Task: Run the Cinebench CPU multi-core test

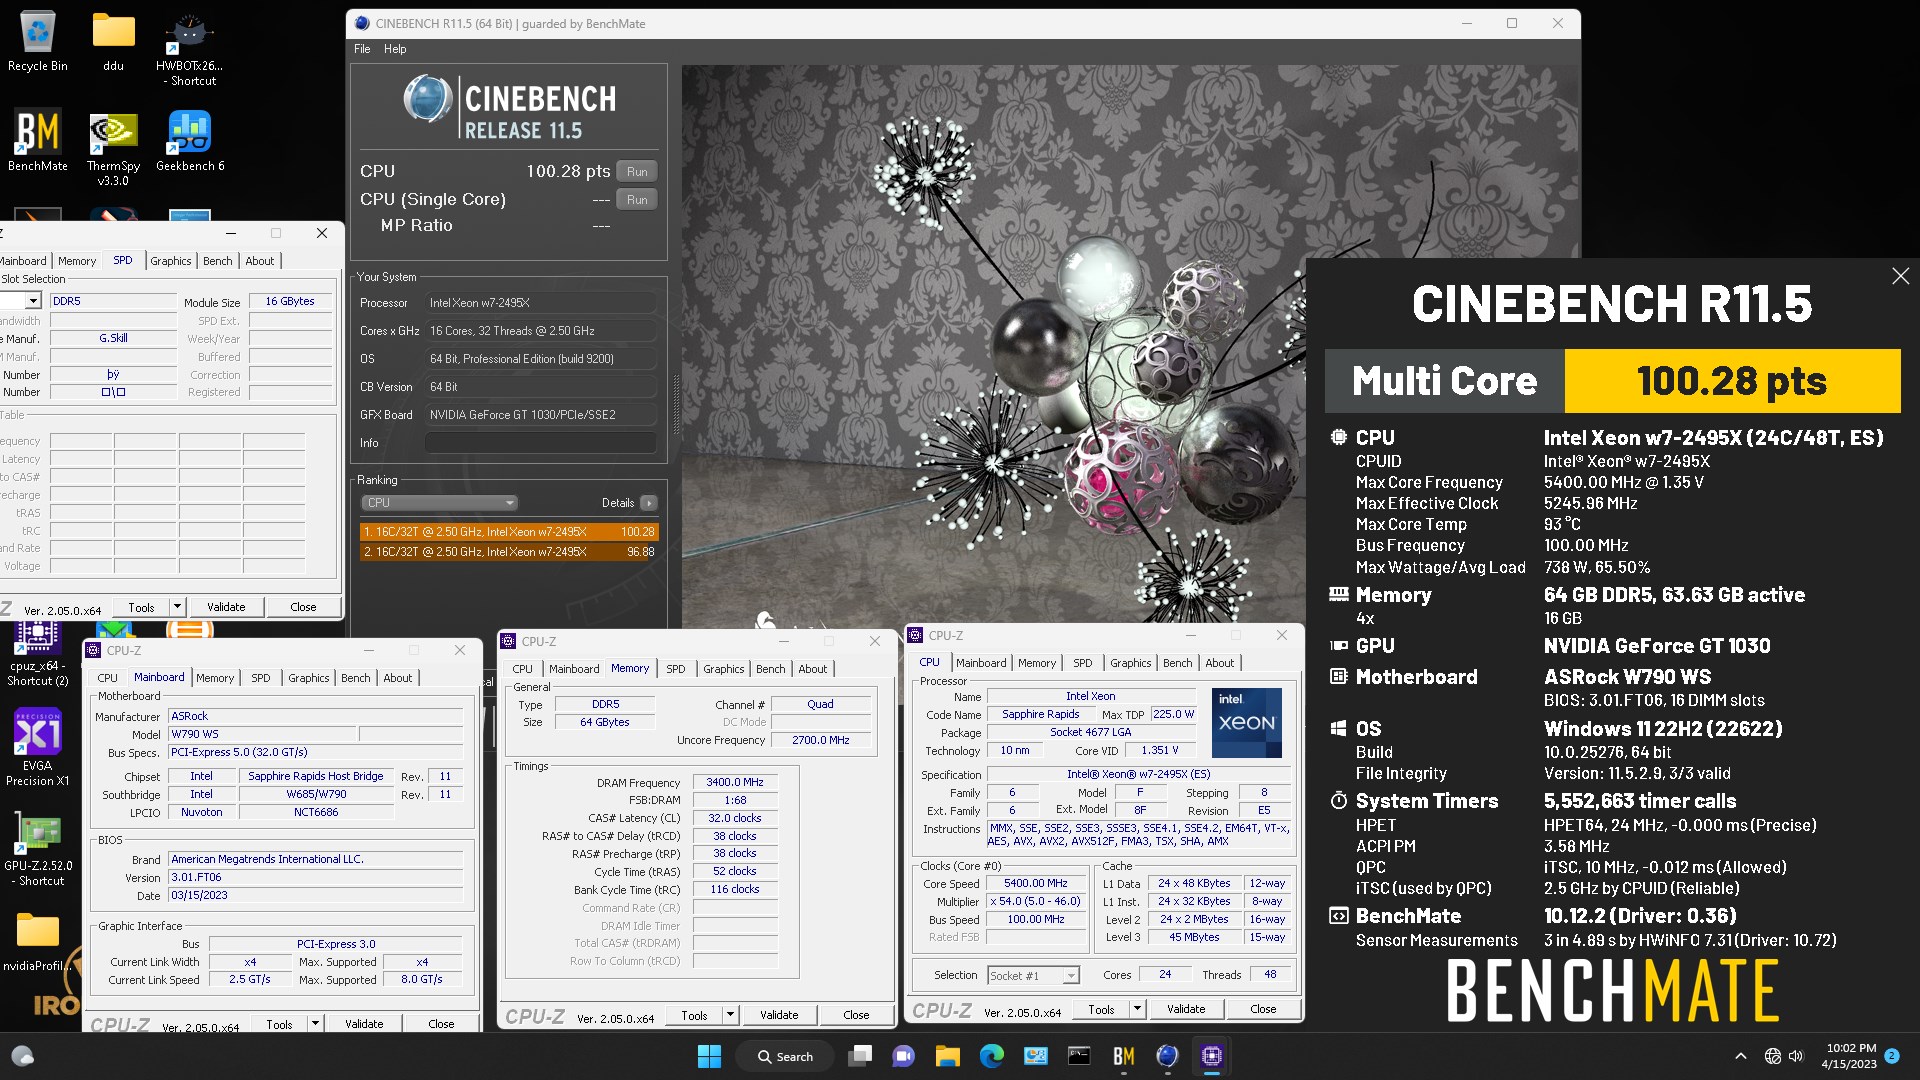Action: coord(637,172)
